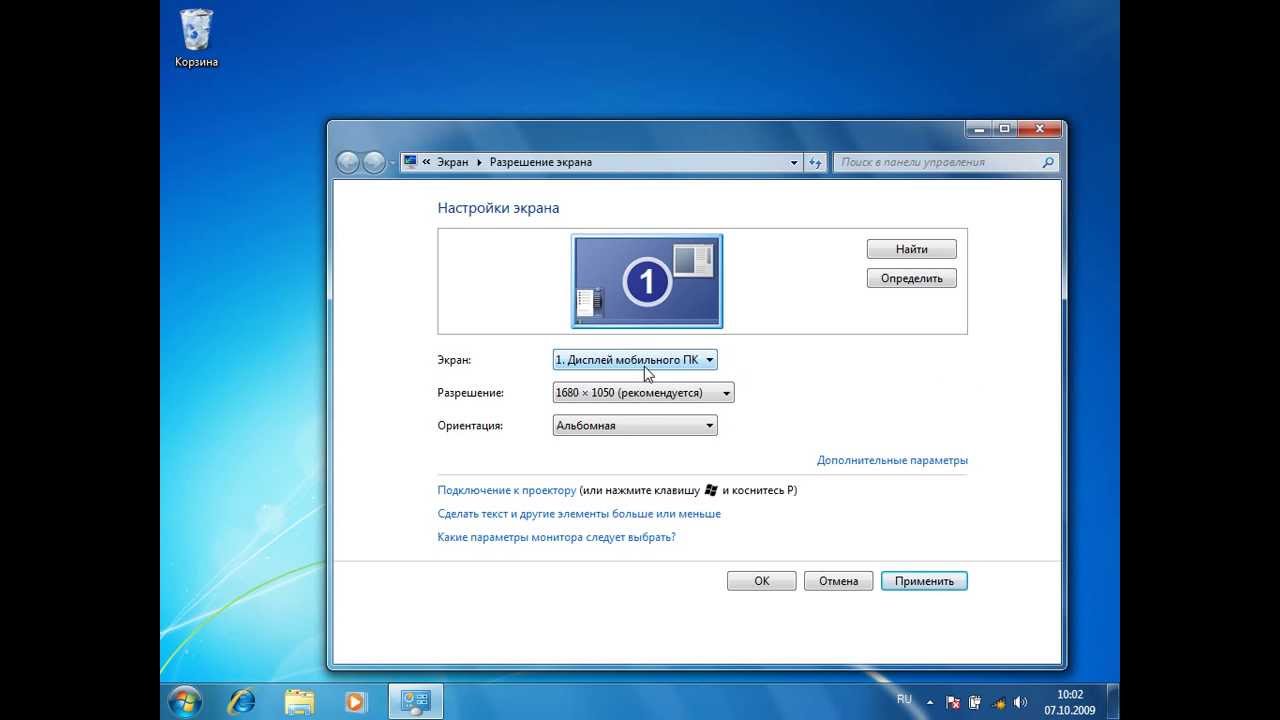Image resolution: width=1280 pixels, height=720 pixels.
Task: Open Windows Explorer folder icon on taskbar
Action: point(299,701)
